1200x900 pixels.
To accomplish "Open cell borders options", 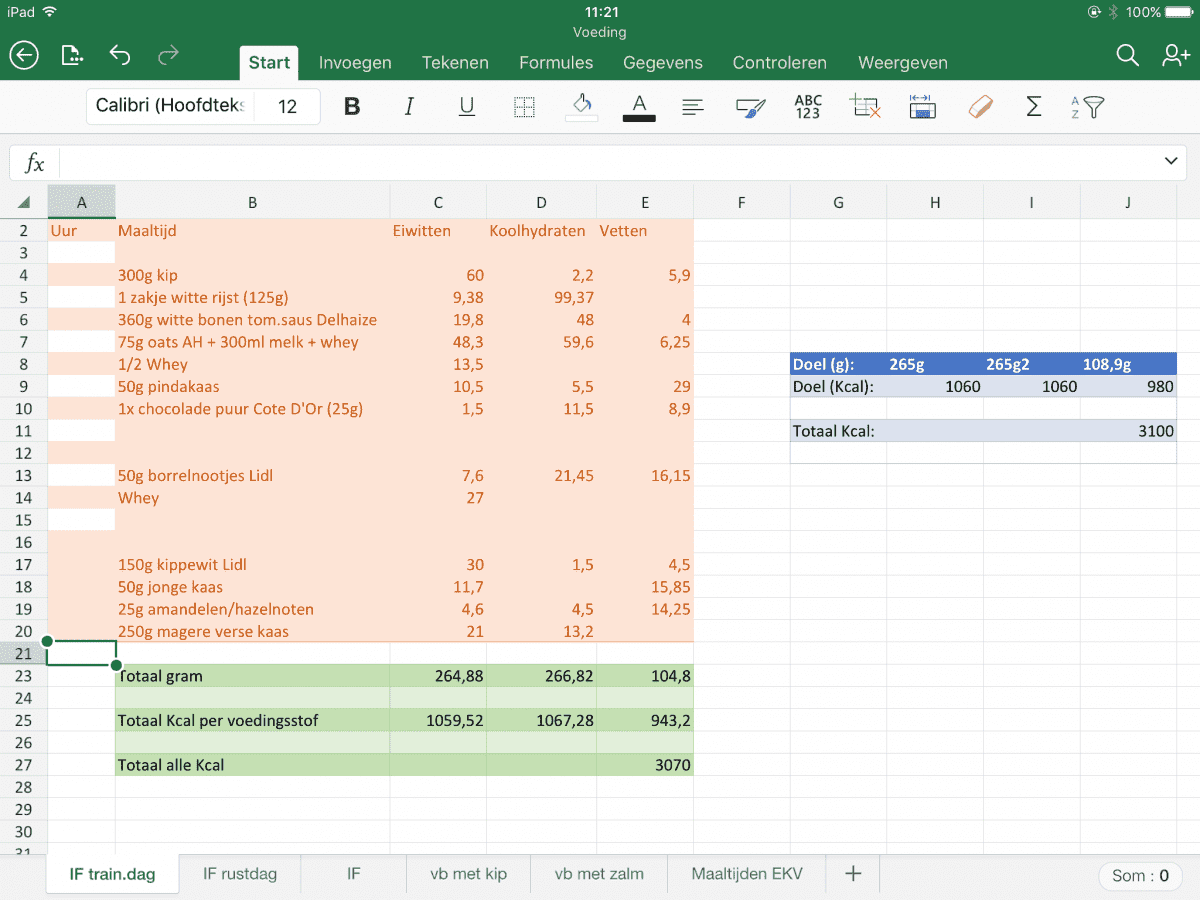I will pyautogui.click(x=524, y=107).
